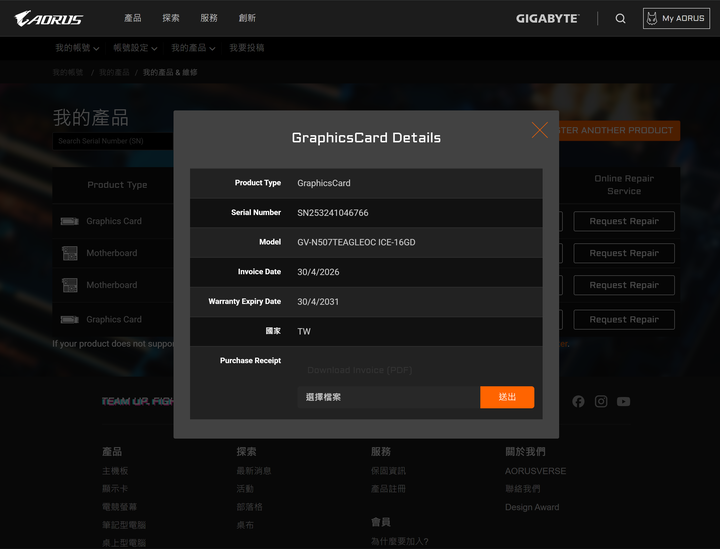Screen dimensions: 720x549
Task: Click the Search Serial Number field
Action: (x=113, y=141)
